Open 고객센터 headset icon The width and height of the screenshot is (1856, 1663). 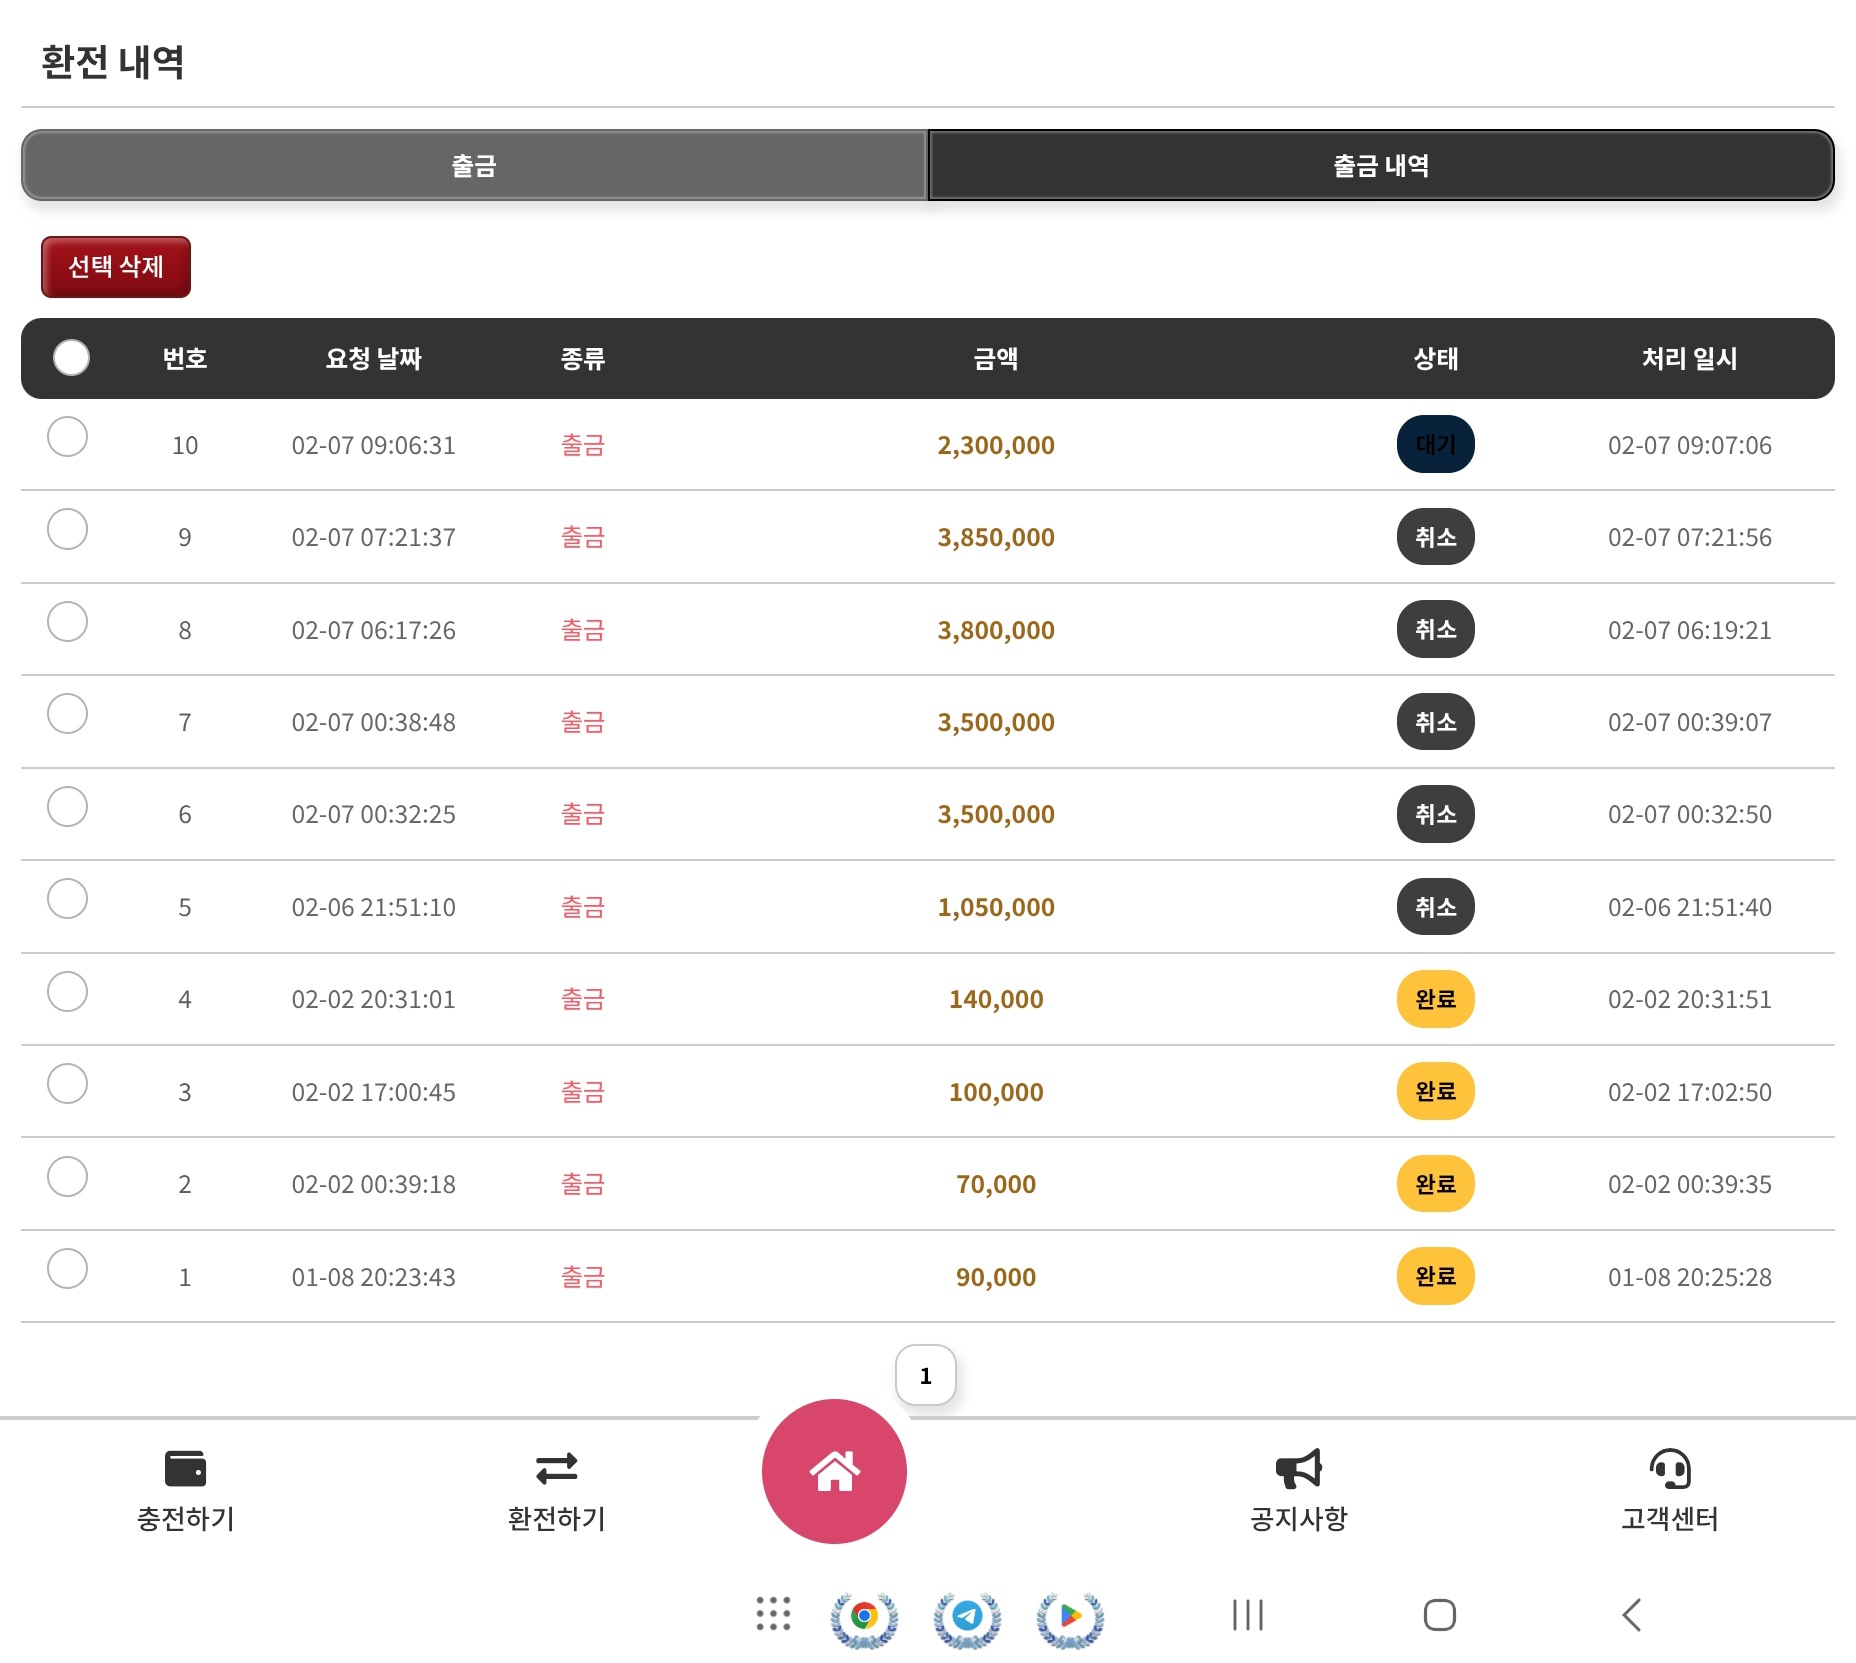pyautogui.click(x=1669, y=1469)
